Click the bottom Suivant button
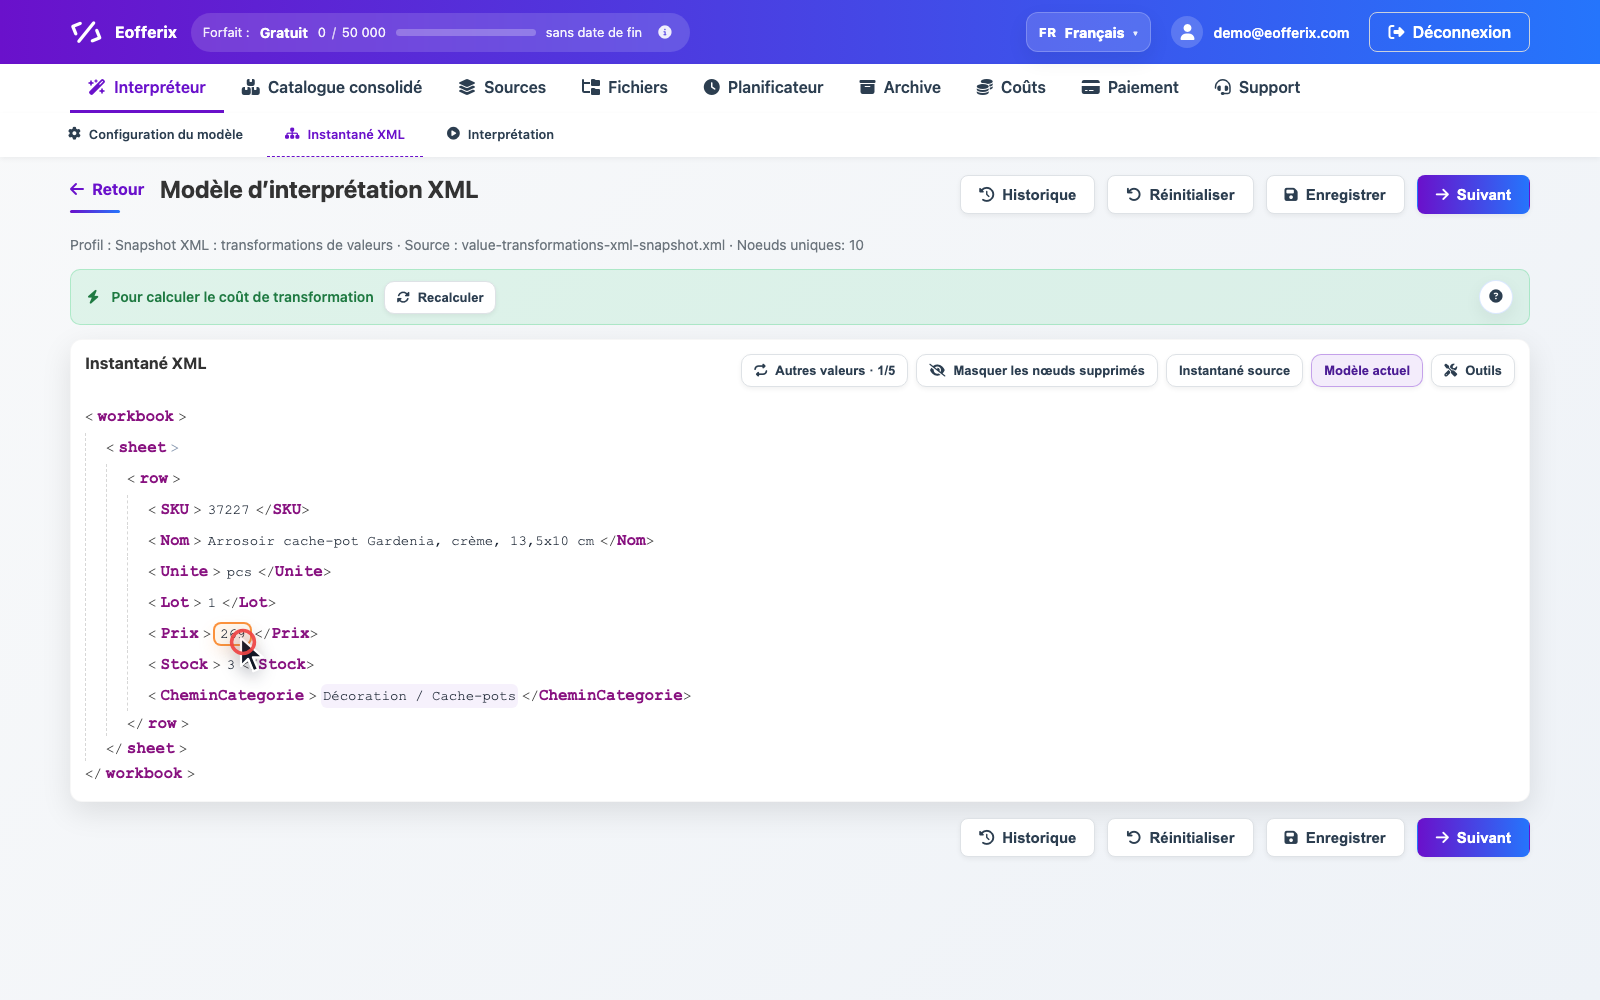 tap(1473, 838)
